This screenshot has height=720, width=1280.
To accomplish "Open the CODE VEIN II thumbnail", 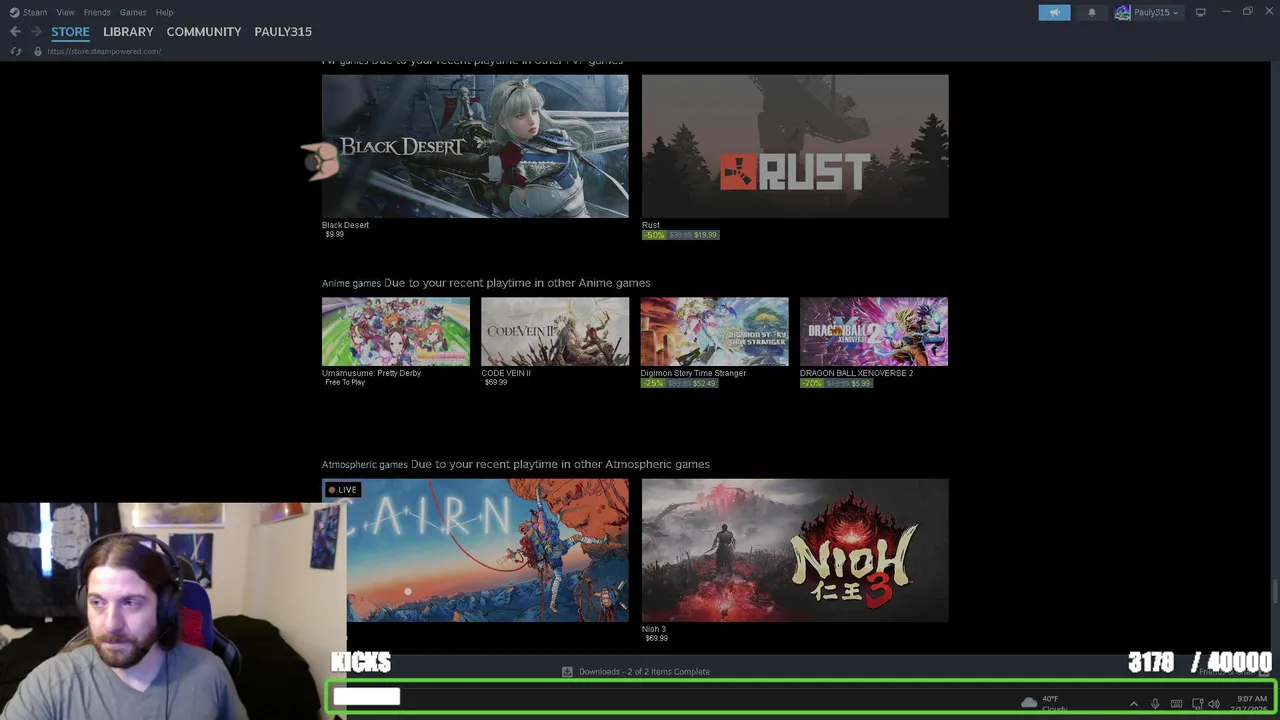I will pyautogui.click(x=555, y=331).
